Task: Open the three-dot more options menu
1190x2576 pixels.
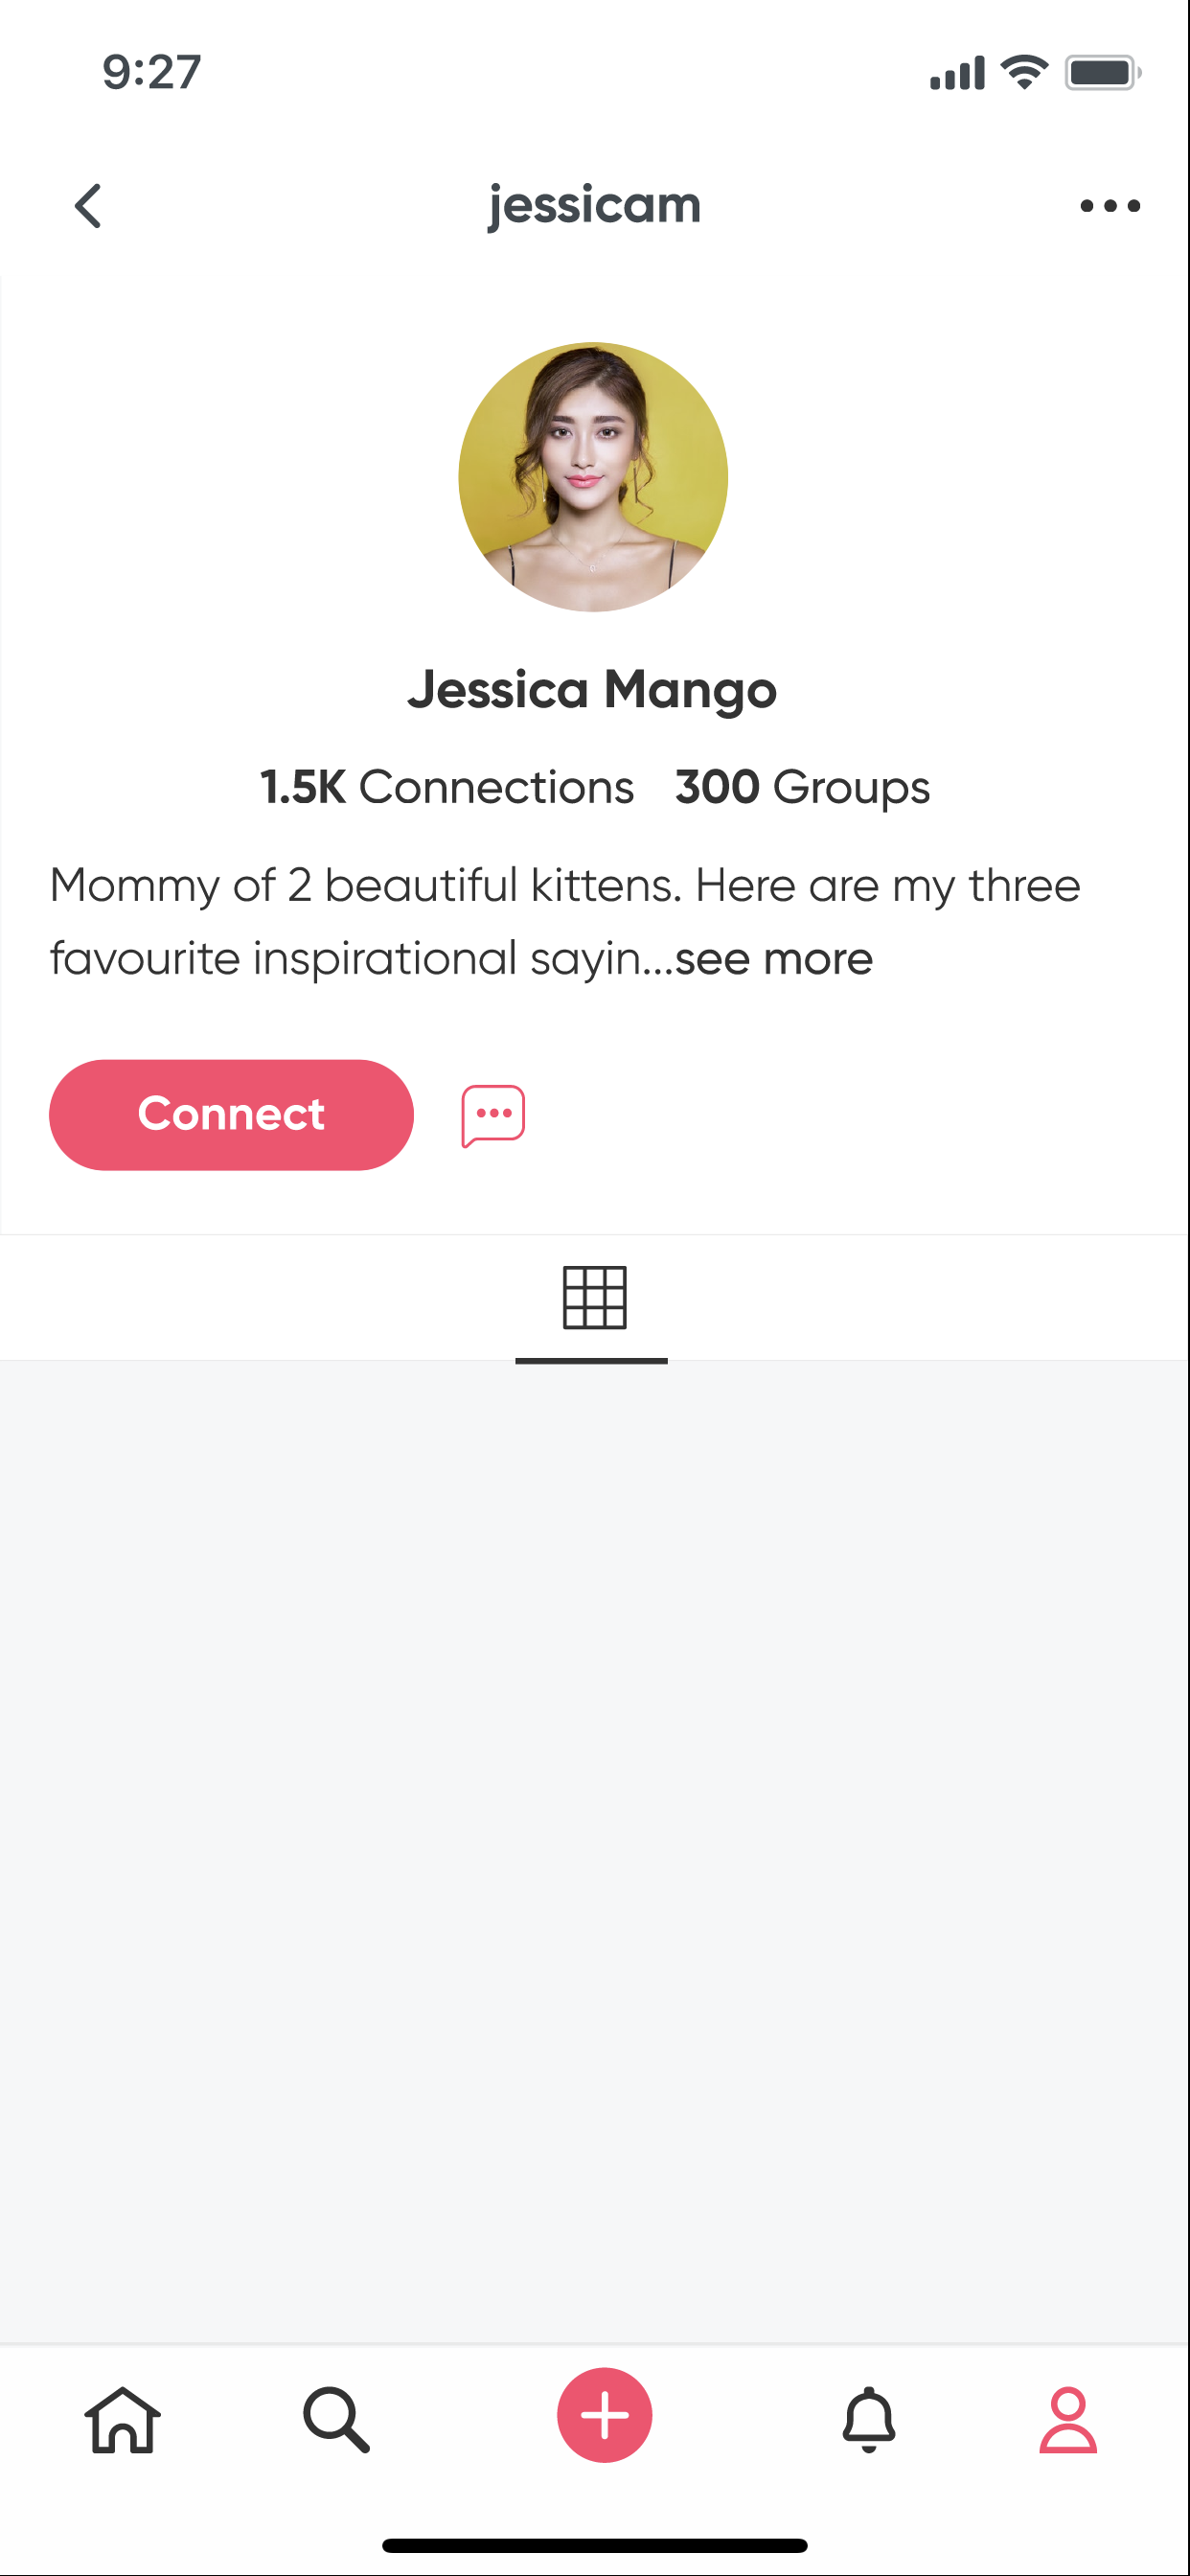Action: point(1109,206)
